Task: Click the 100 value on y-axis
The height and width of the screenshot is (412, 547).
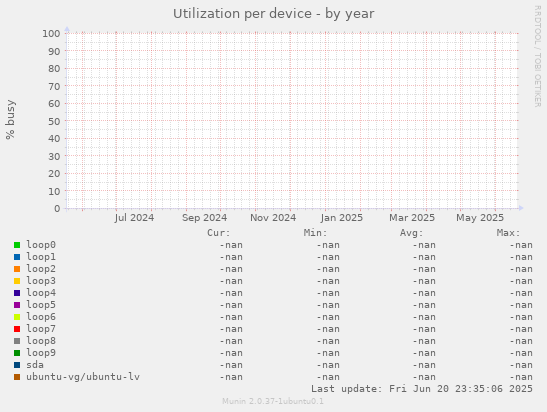Action: coord(51,33)
